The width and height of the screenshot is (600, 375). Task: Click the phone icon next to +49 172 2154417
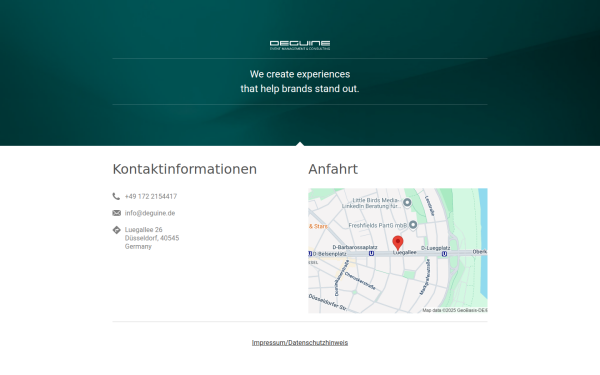pos(116,196)
